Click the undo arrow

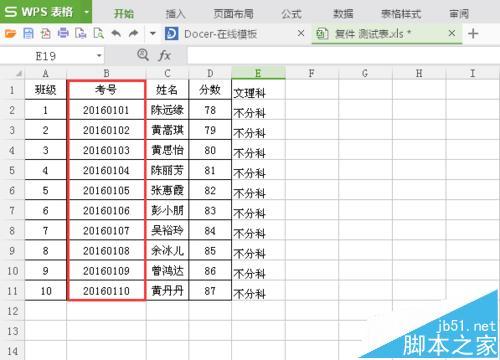116,33
